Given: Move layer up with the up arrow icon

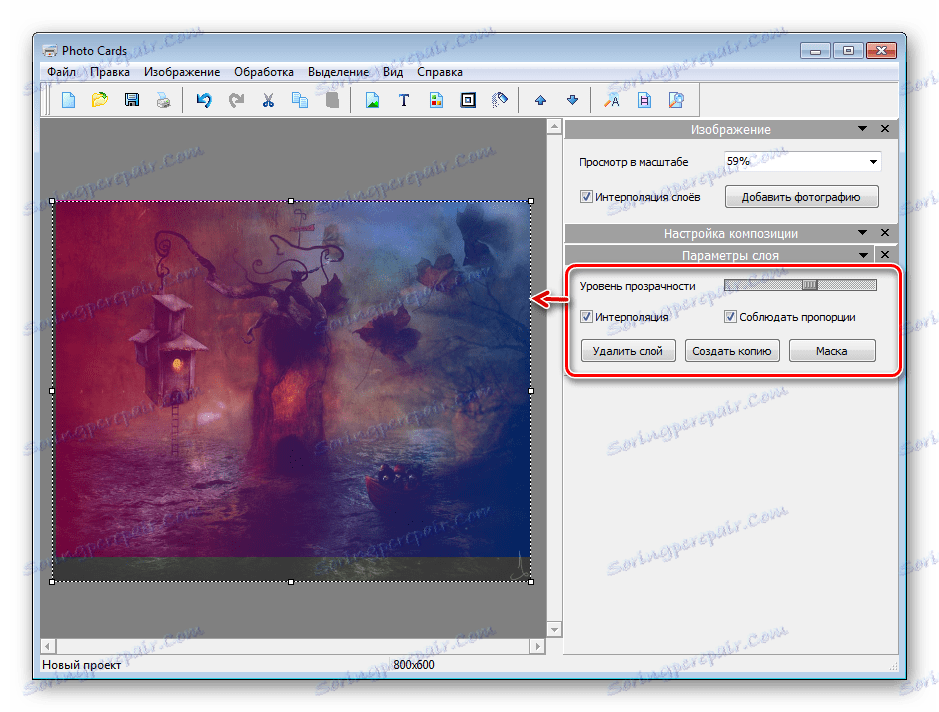Looking at the screenshot, I should click(540, 100).
